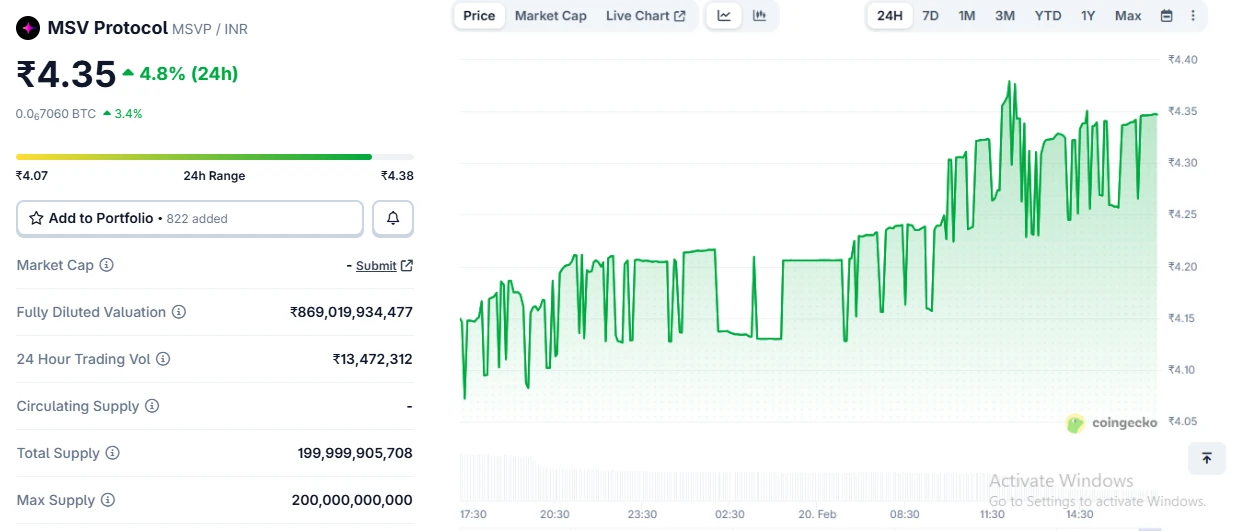Open Circulating Supply info icon
1235x531 pixels.
pyautogui.click(x=152, y=406)
